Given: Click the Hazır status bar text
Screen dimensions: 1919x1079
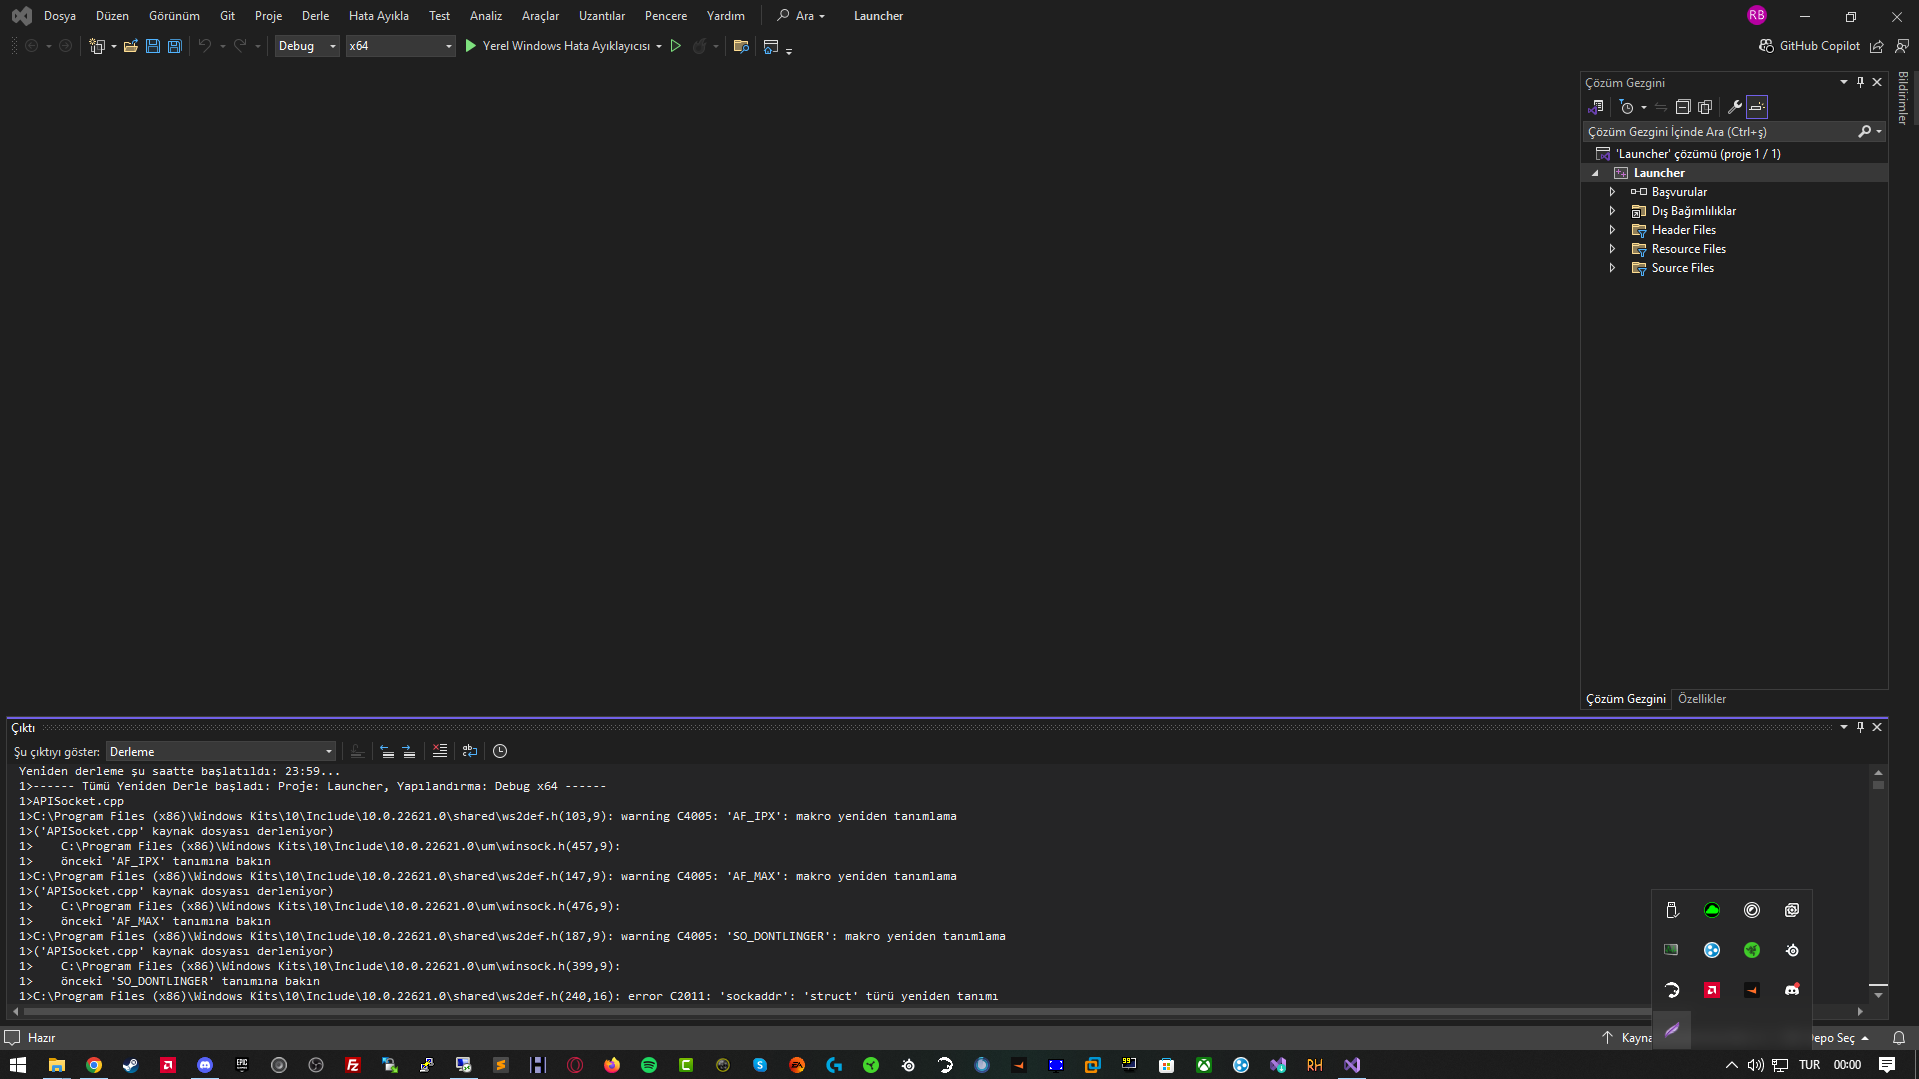Looking at the screenshot, I should pyautogui.click(x=41, y=1038).
